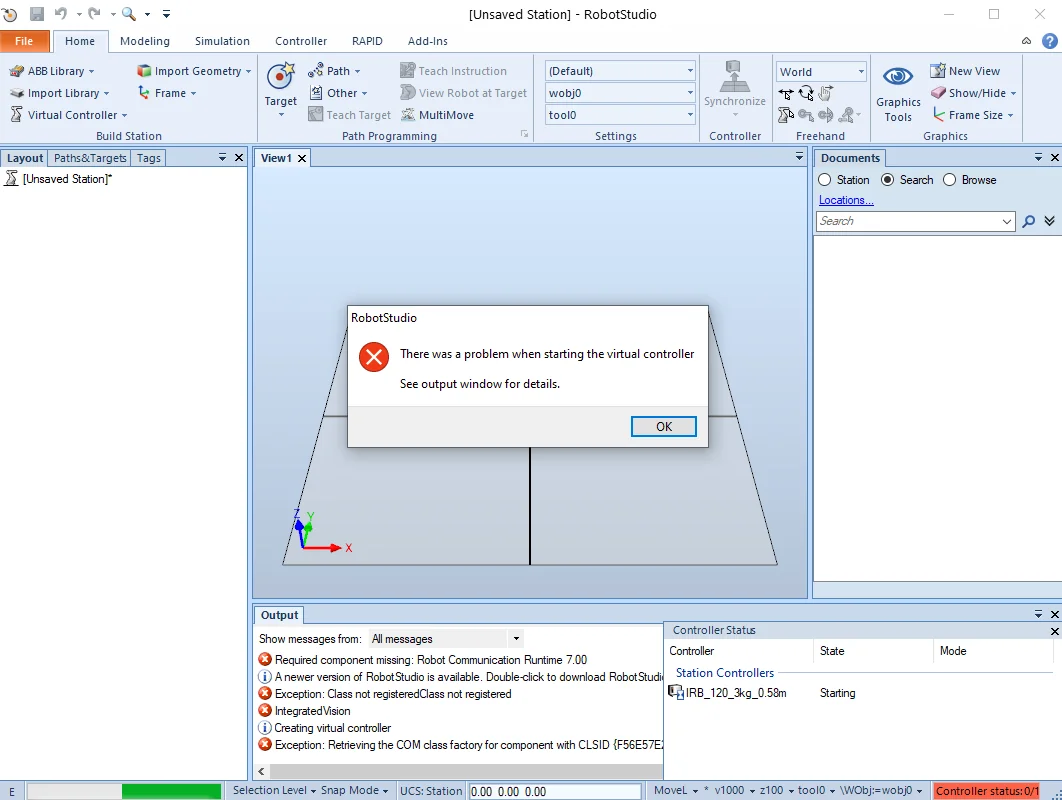Screen dimensions: 1062x800
Task: Select the freehand Move tool
Action: (786, 93)
